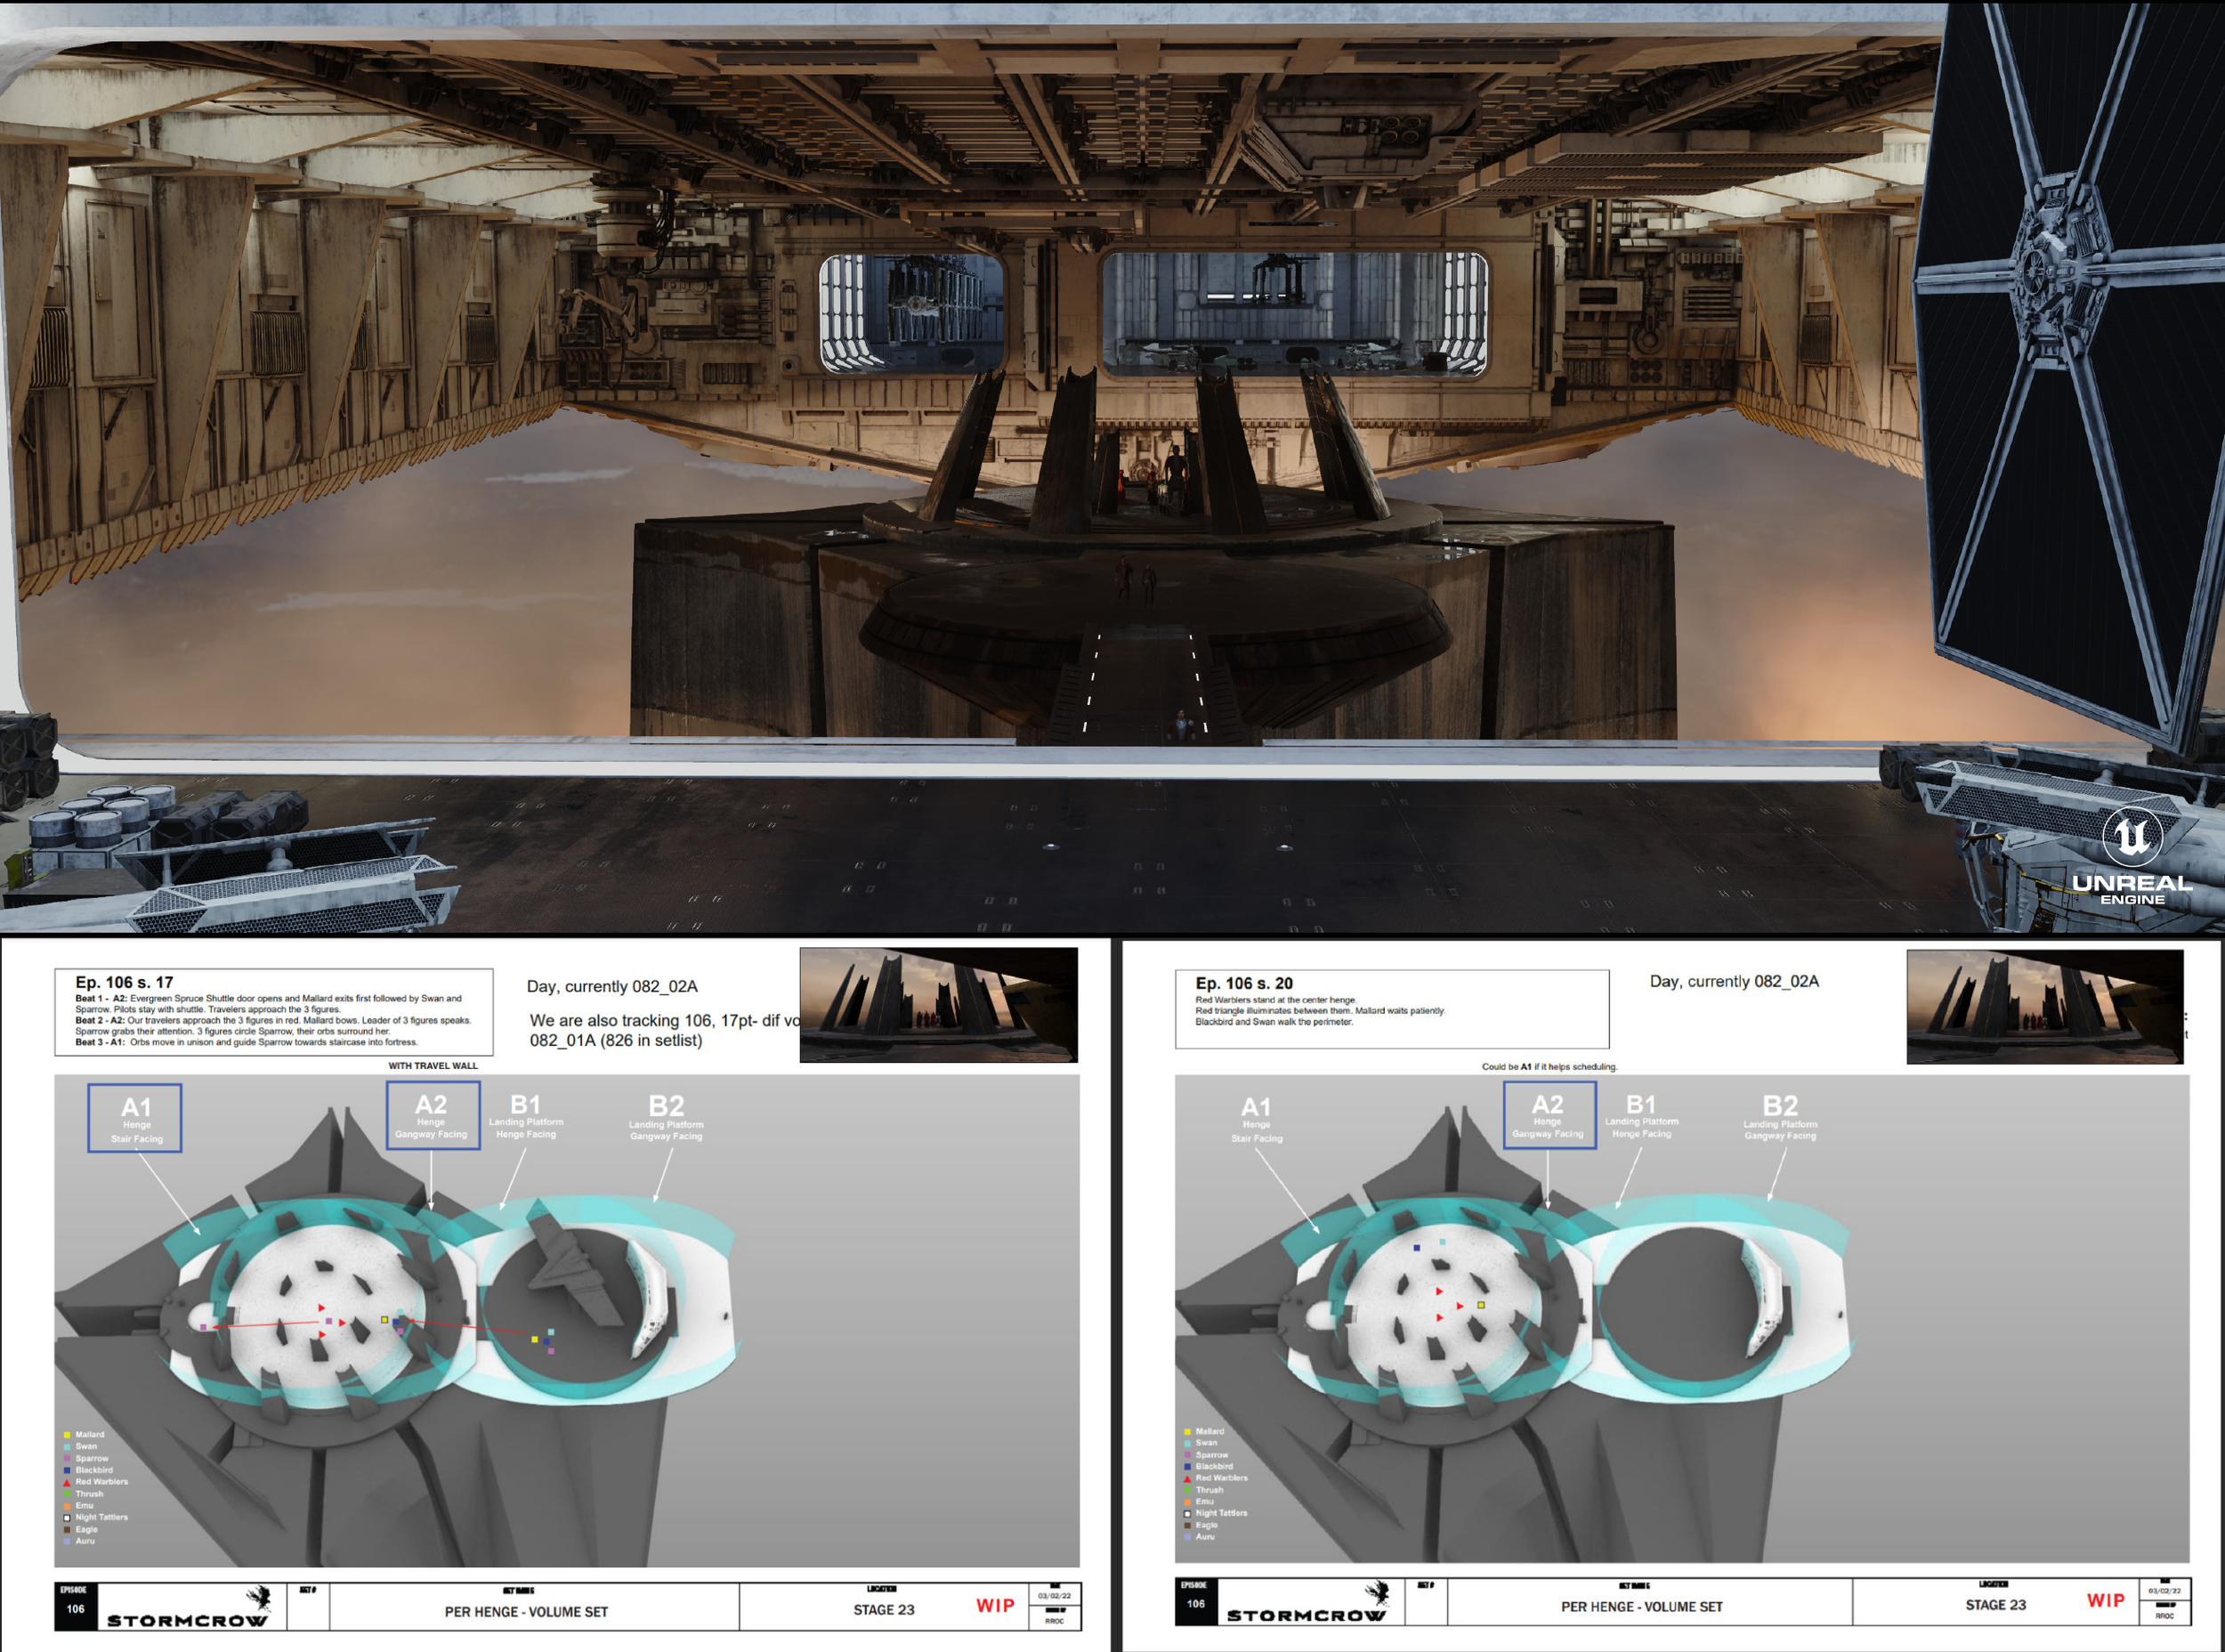The height and width of the screenshot is (1652, 2225).
Task: Click 'Sparrow' legend name on s. 20 sheet
Action: click(x=1212, y=1455)
